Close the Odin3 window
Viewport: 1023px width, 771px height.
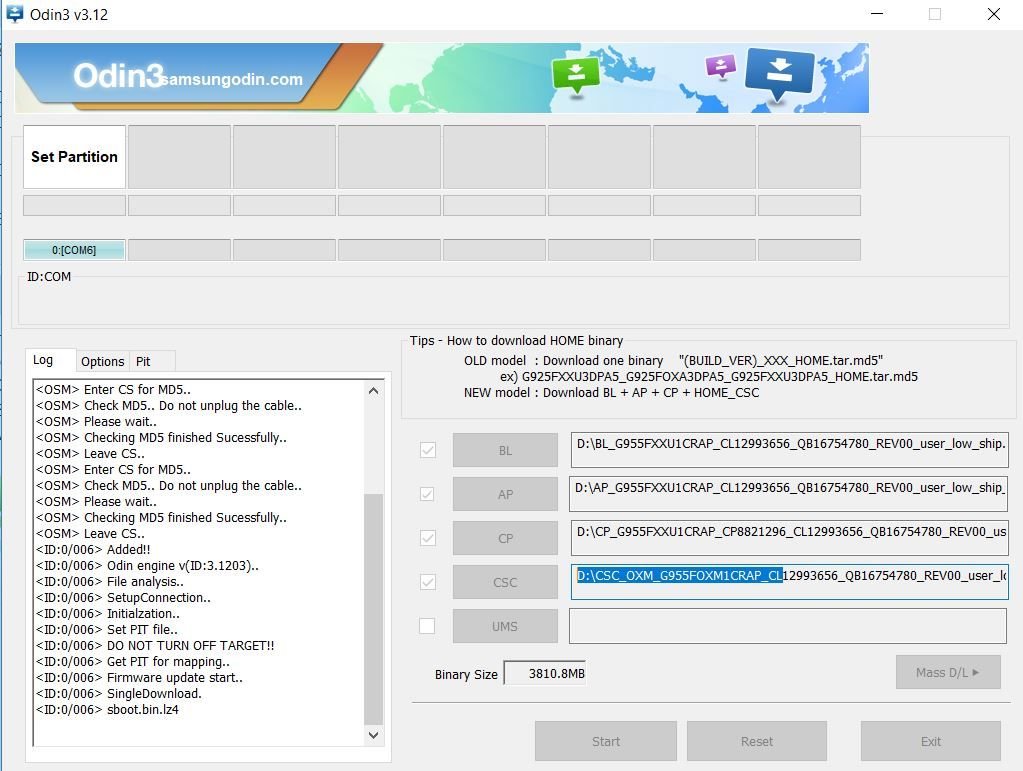click(993, 14)
